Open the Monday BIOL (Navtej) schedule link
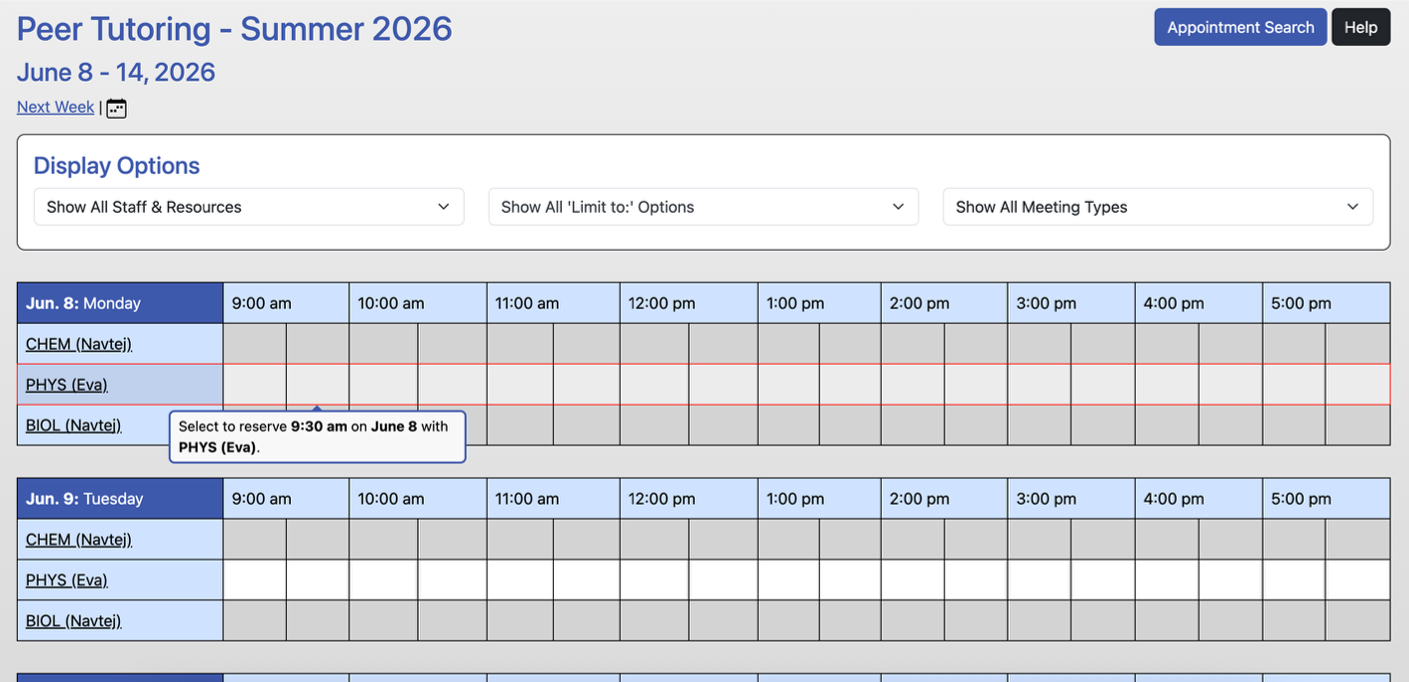 coord(74,425)
